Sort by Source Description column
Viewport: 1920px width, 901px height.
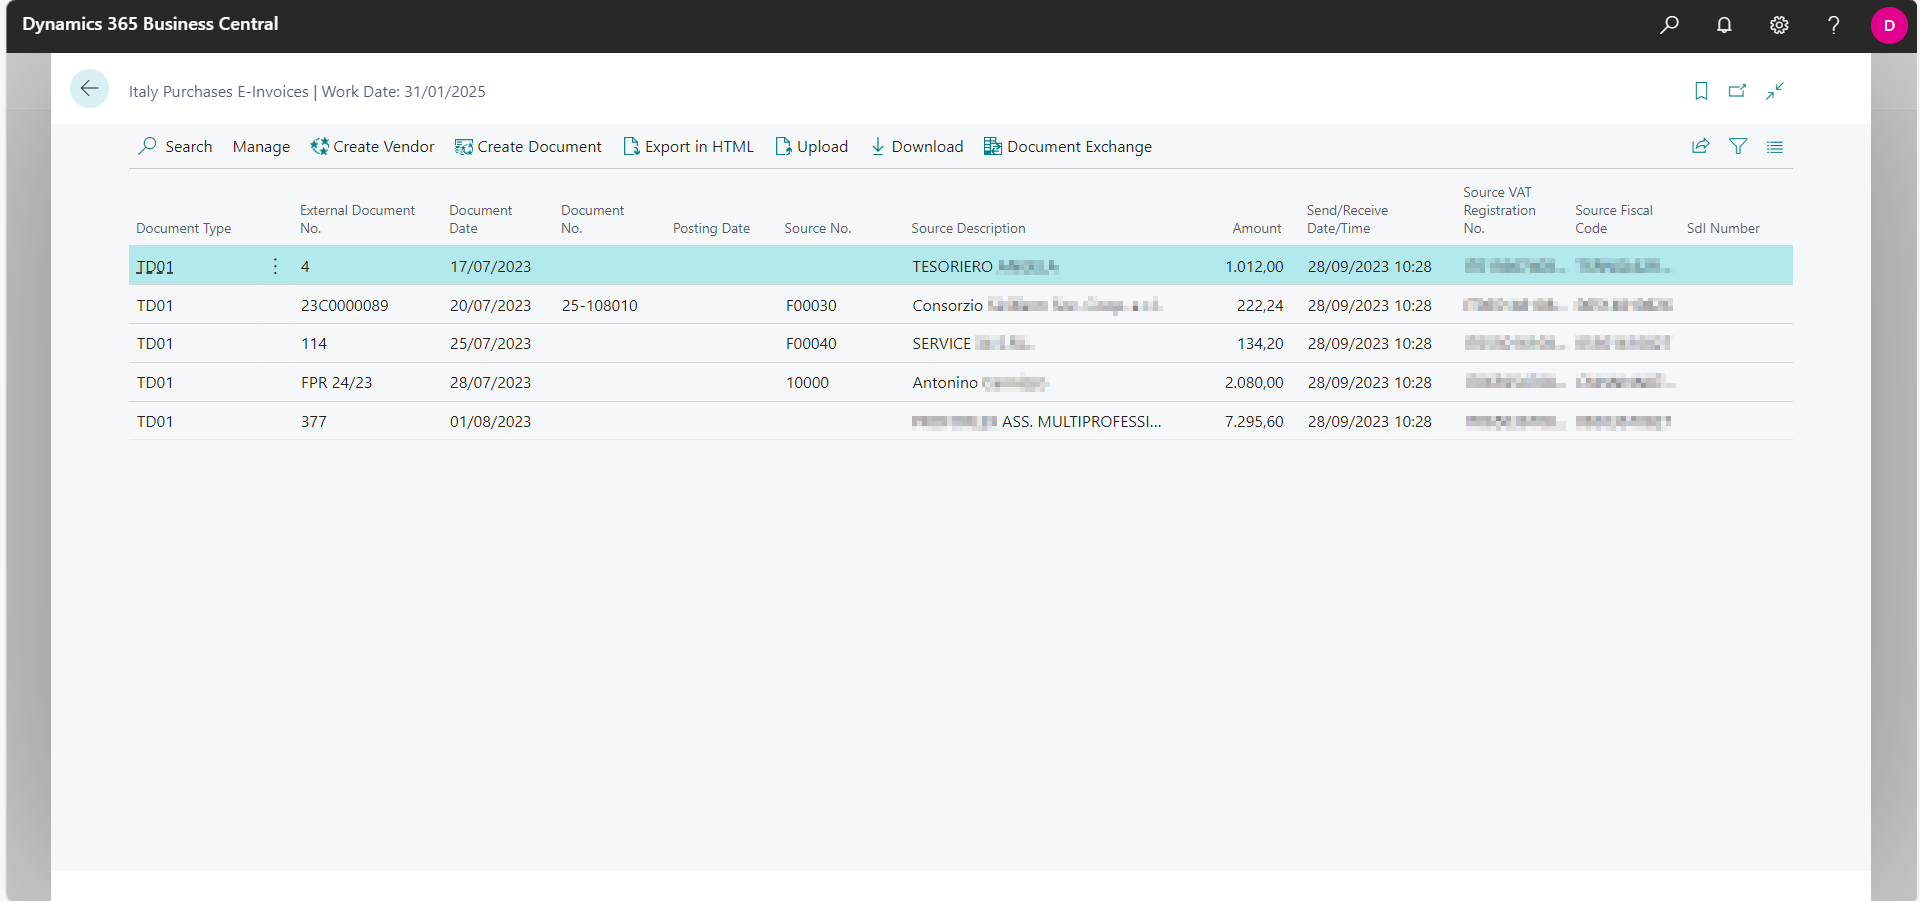coord(968,228)
